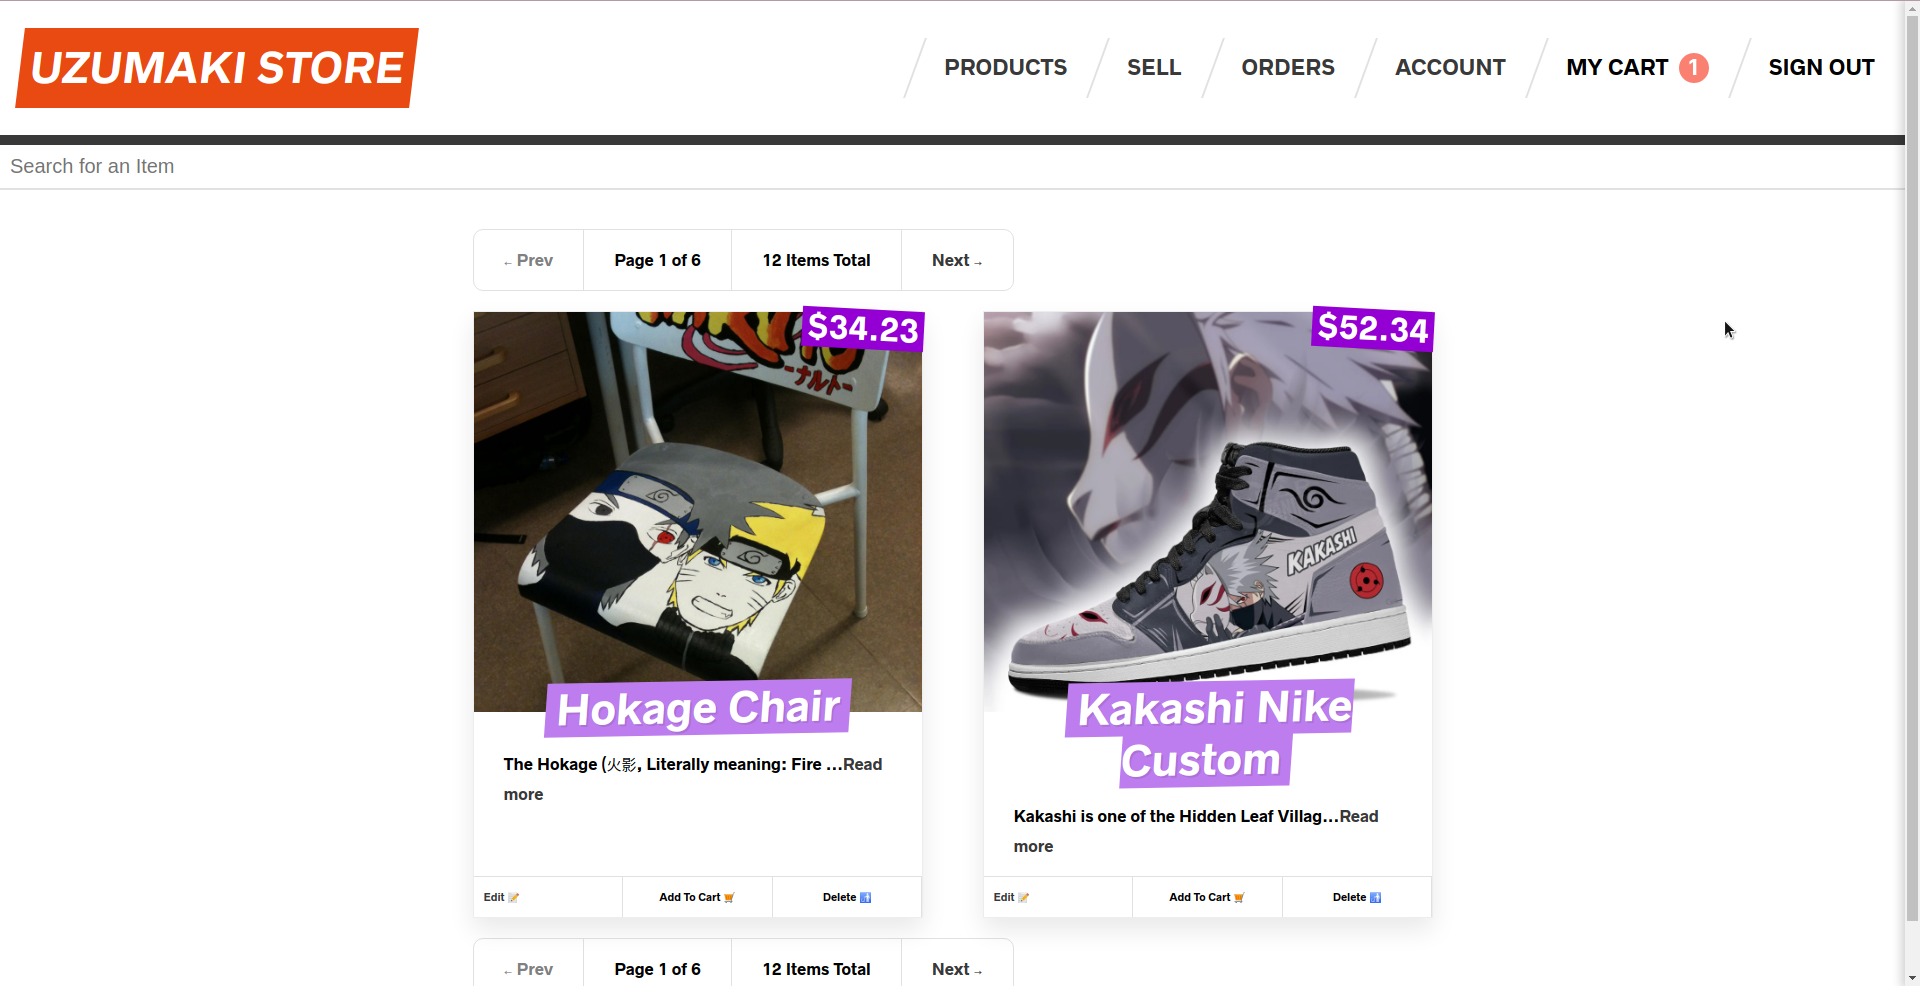Screen dimensions: 1920x986
Task: Click the Delete icon under Kakashi Nike Custom
Action: 1376,898
